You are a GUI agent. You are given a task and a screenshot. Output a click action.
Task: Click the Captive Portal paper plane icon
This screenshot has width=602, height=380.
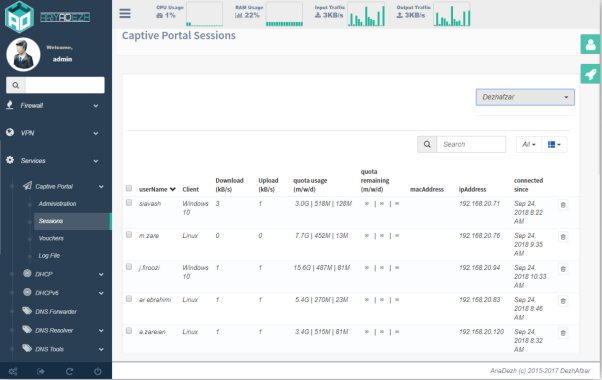click(27, 186)
